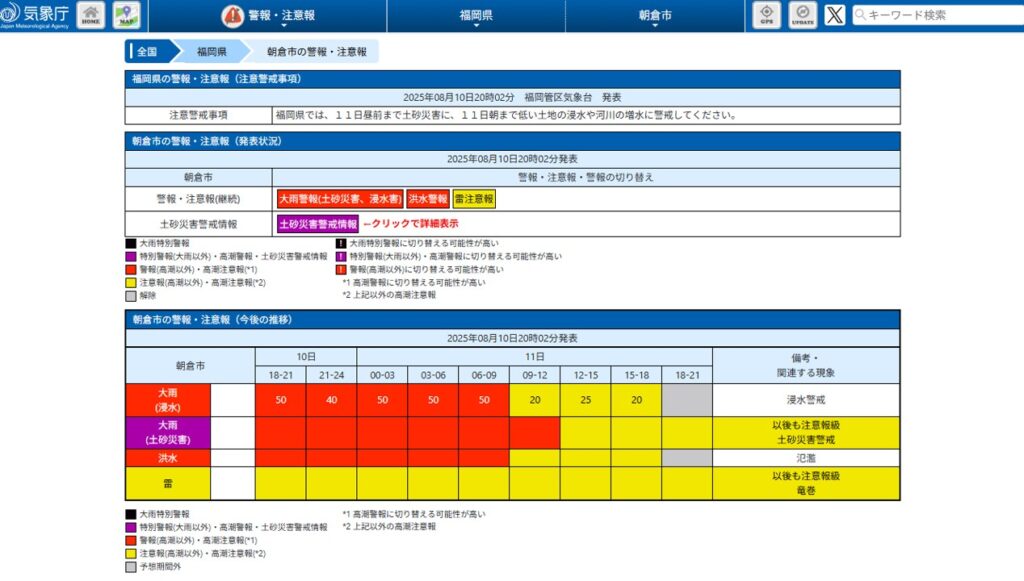Viewport: 1024px width, 581px height.
Task: Click 朝倉市の警報・注意報(発表状況) section header
Action: pos(513,141)
